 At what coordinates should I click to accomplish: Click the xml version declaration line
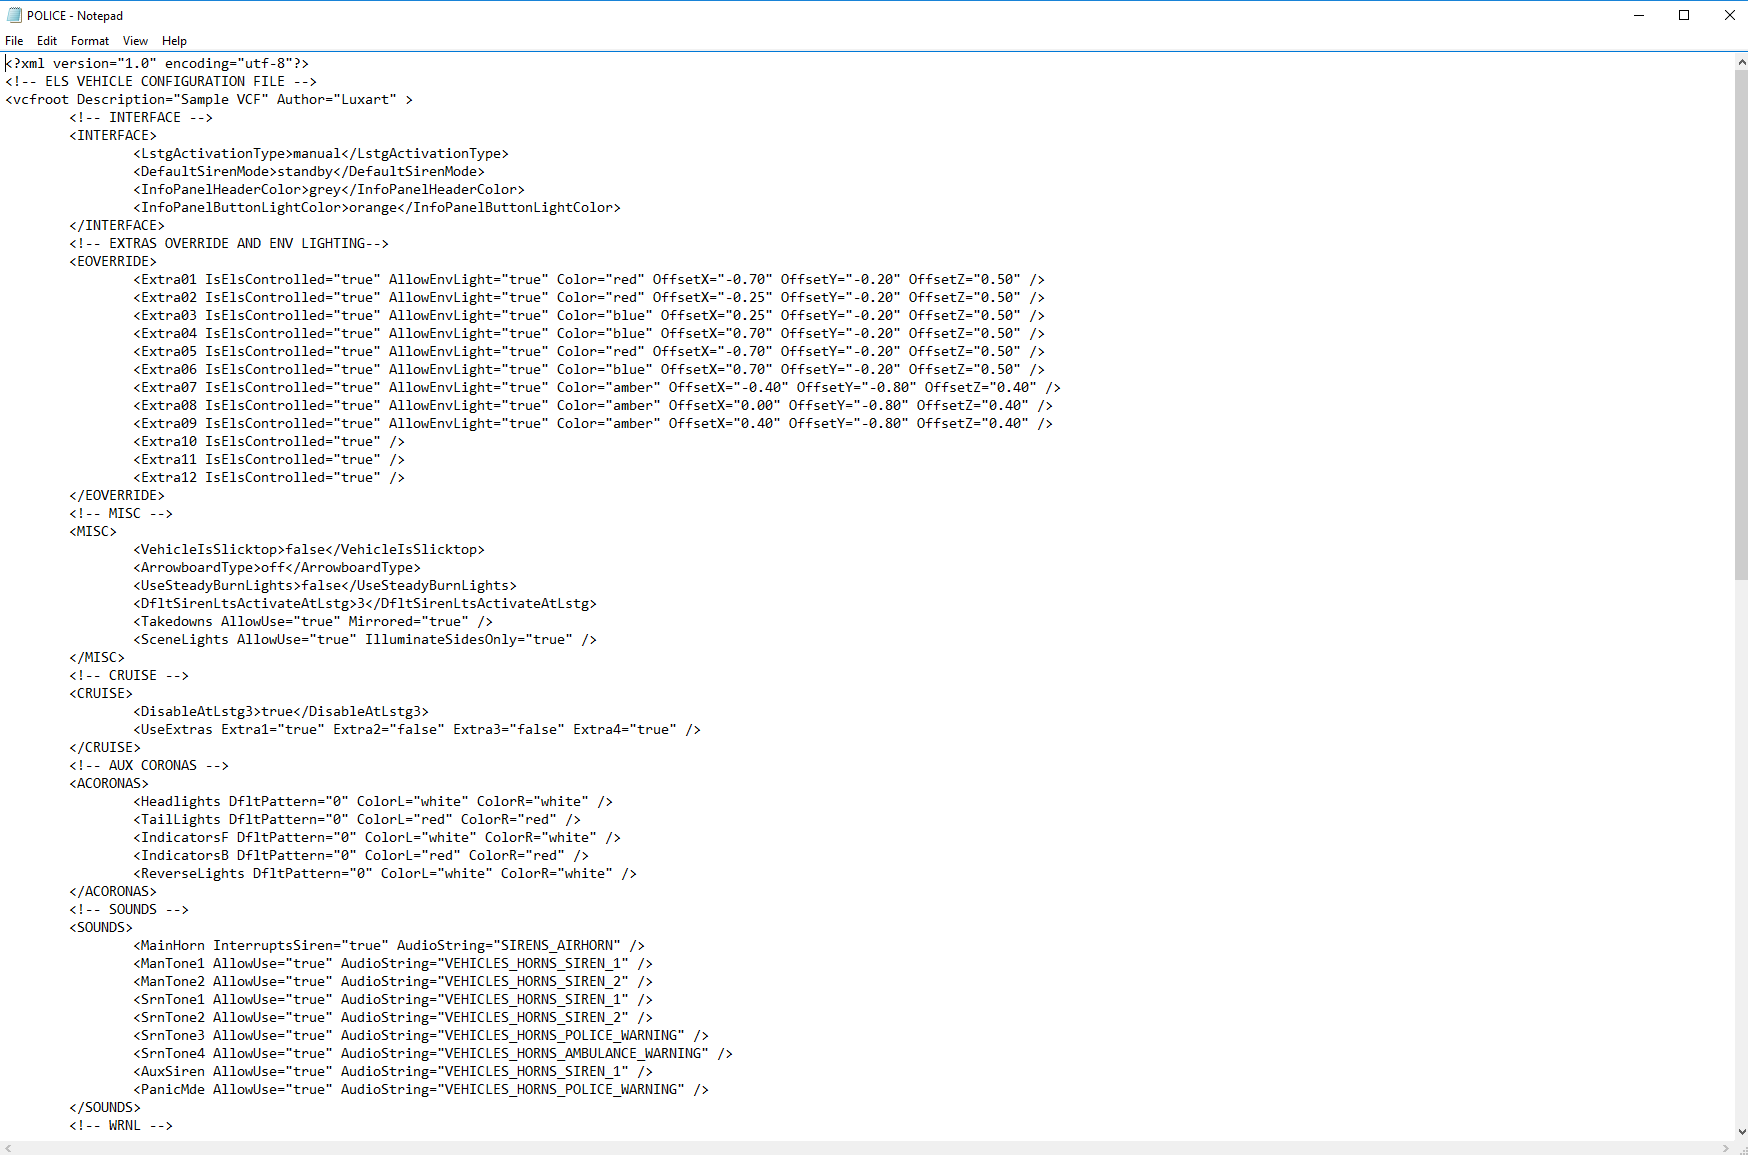[157, 63]
